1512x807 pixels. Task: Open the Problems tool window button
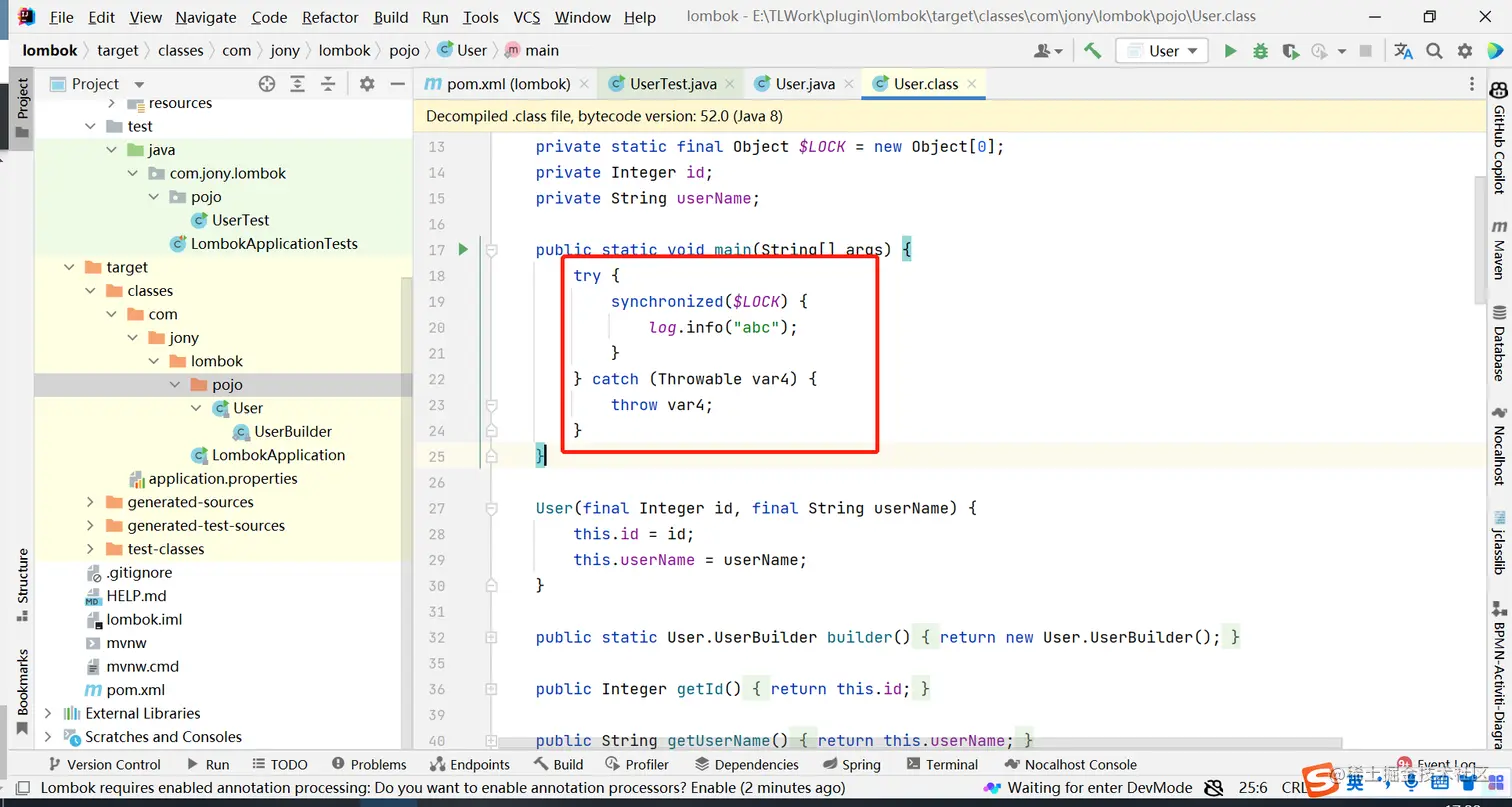point(369,764)
